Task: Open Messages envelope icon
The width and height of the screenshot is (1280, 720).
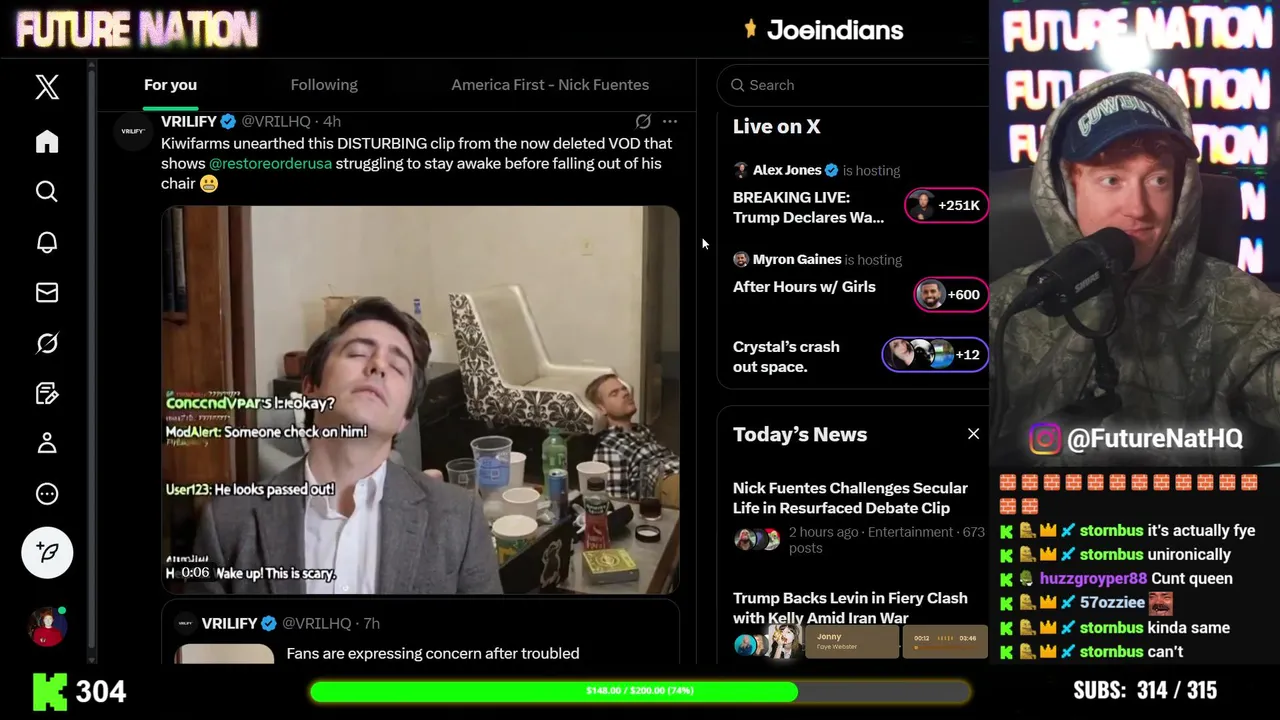Action: point(47,292)
